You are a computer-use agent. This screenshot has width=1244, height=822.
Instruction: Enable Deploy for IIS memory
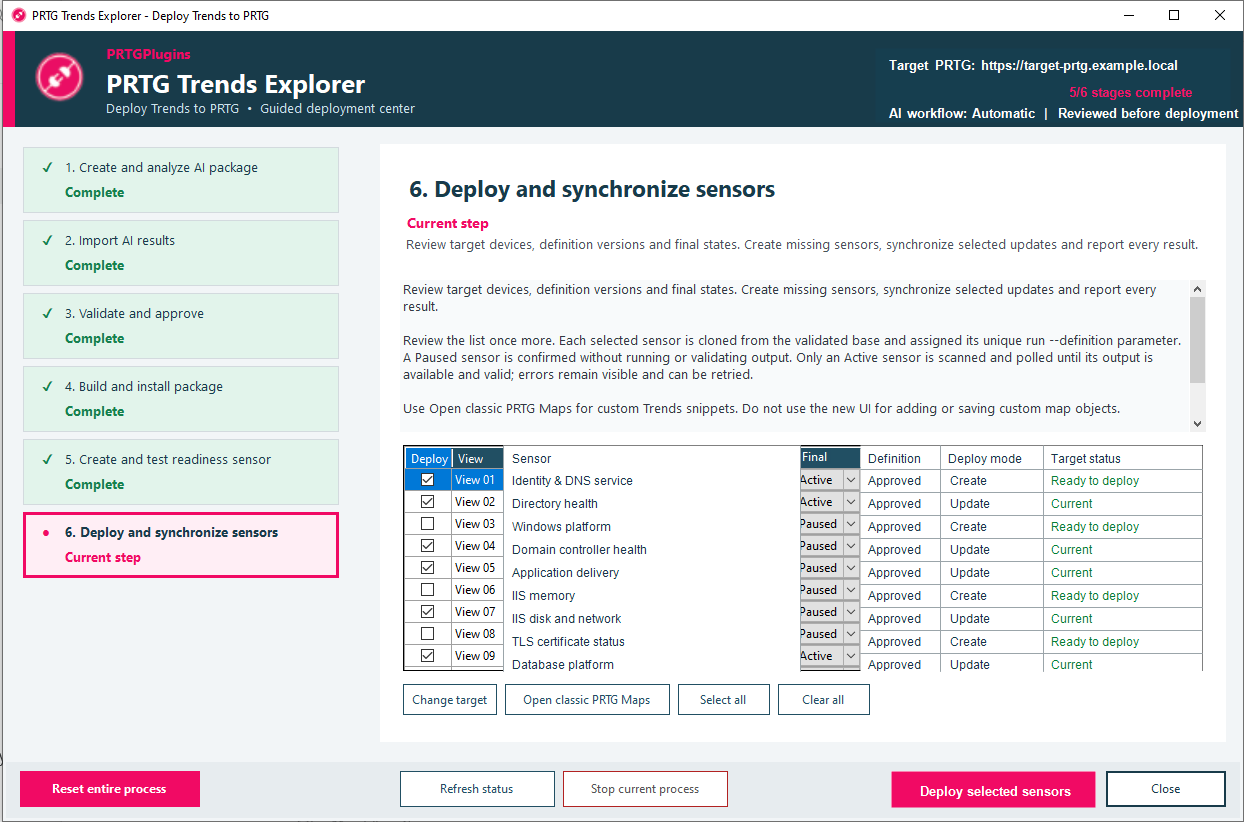428,590
